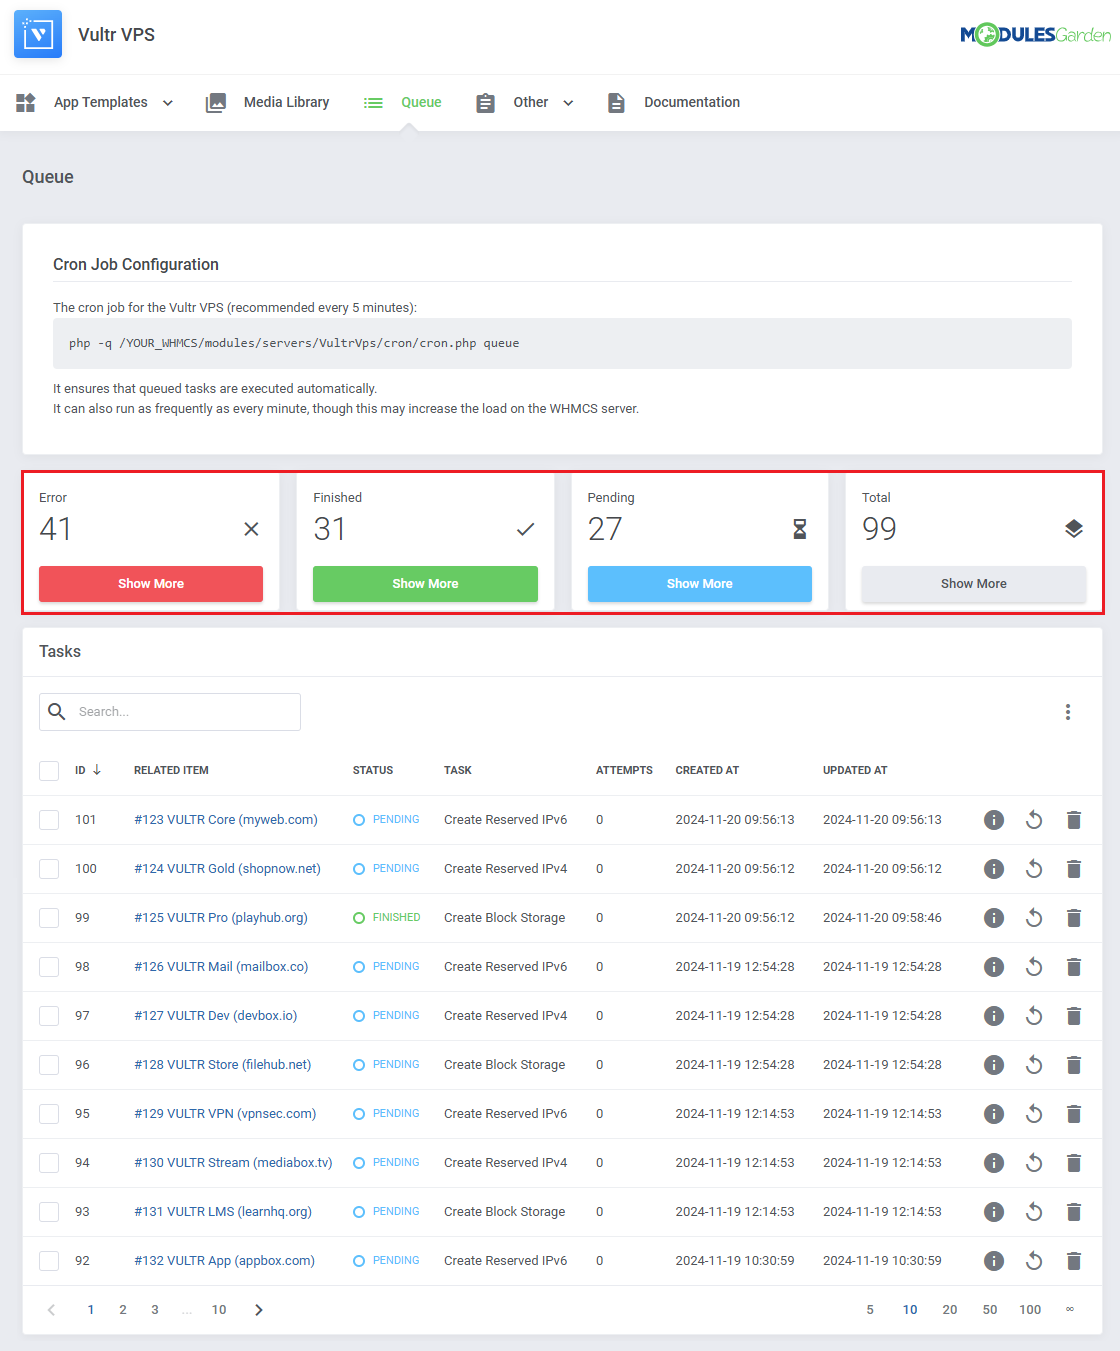Image resolution: width=1120 pixels, height=1351 pixels.
Task: View info for task 93
Action: click(994, 1212)
